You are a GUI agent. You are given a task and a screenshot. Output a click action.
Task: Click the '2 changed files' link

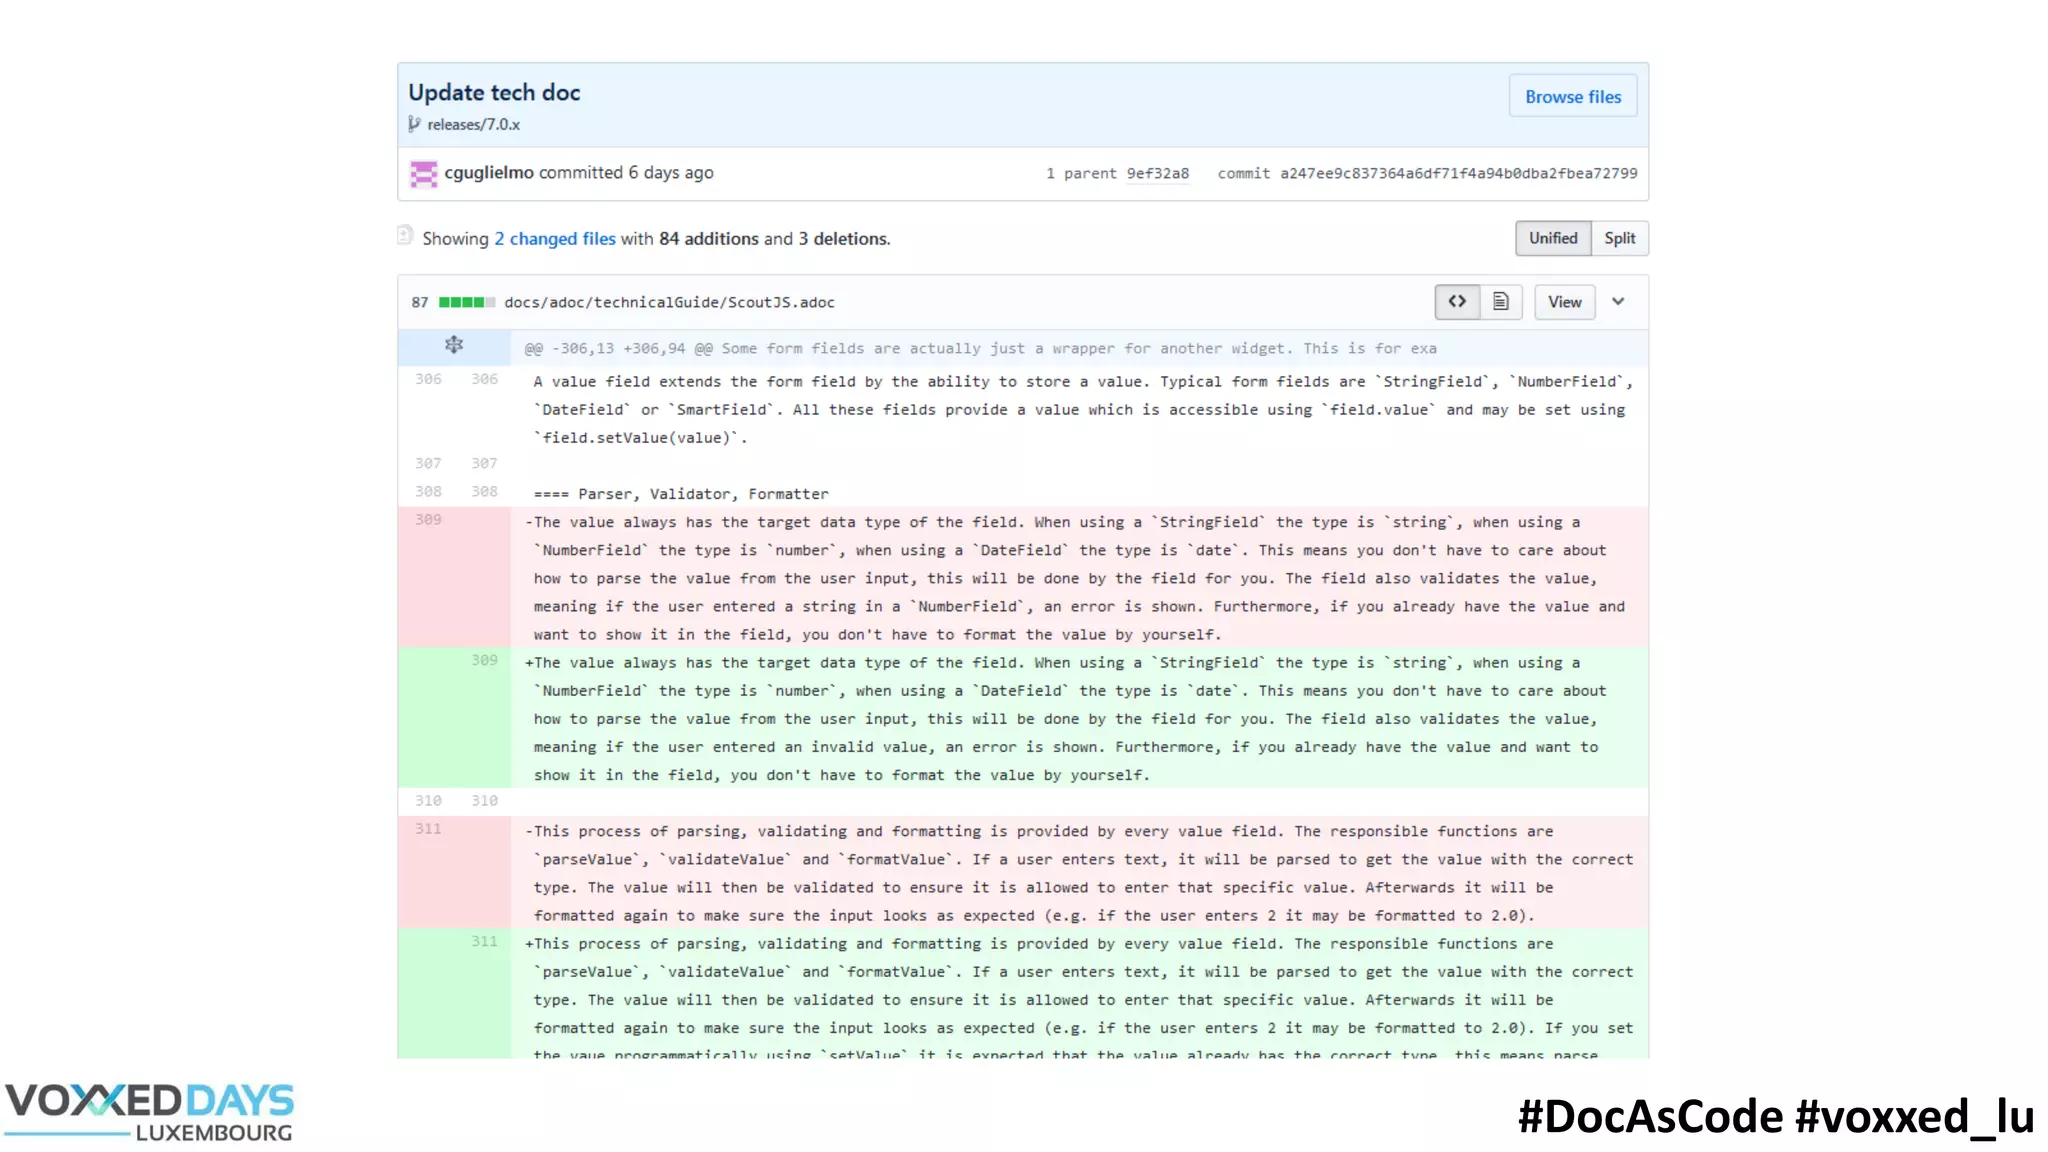click(x=555, y=238)
